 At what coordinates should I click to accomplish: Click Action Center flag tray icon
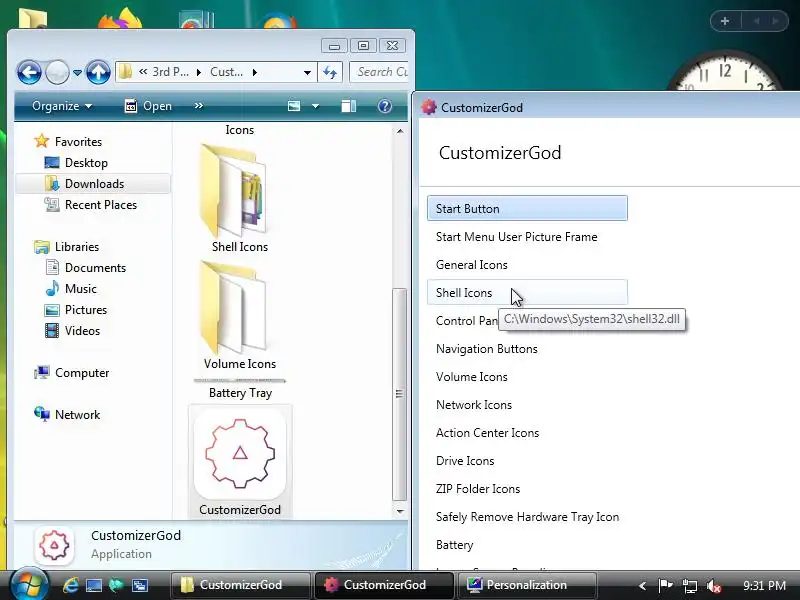tap(665, 585)
